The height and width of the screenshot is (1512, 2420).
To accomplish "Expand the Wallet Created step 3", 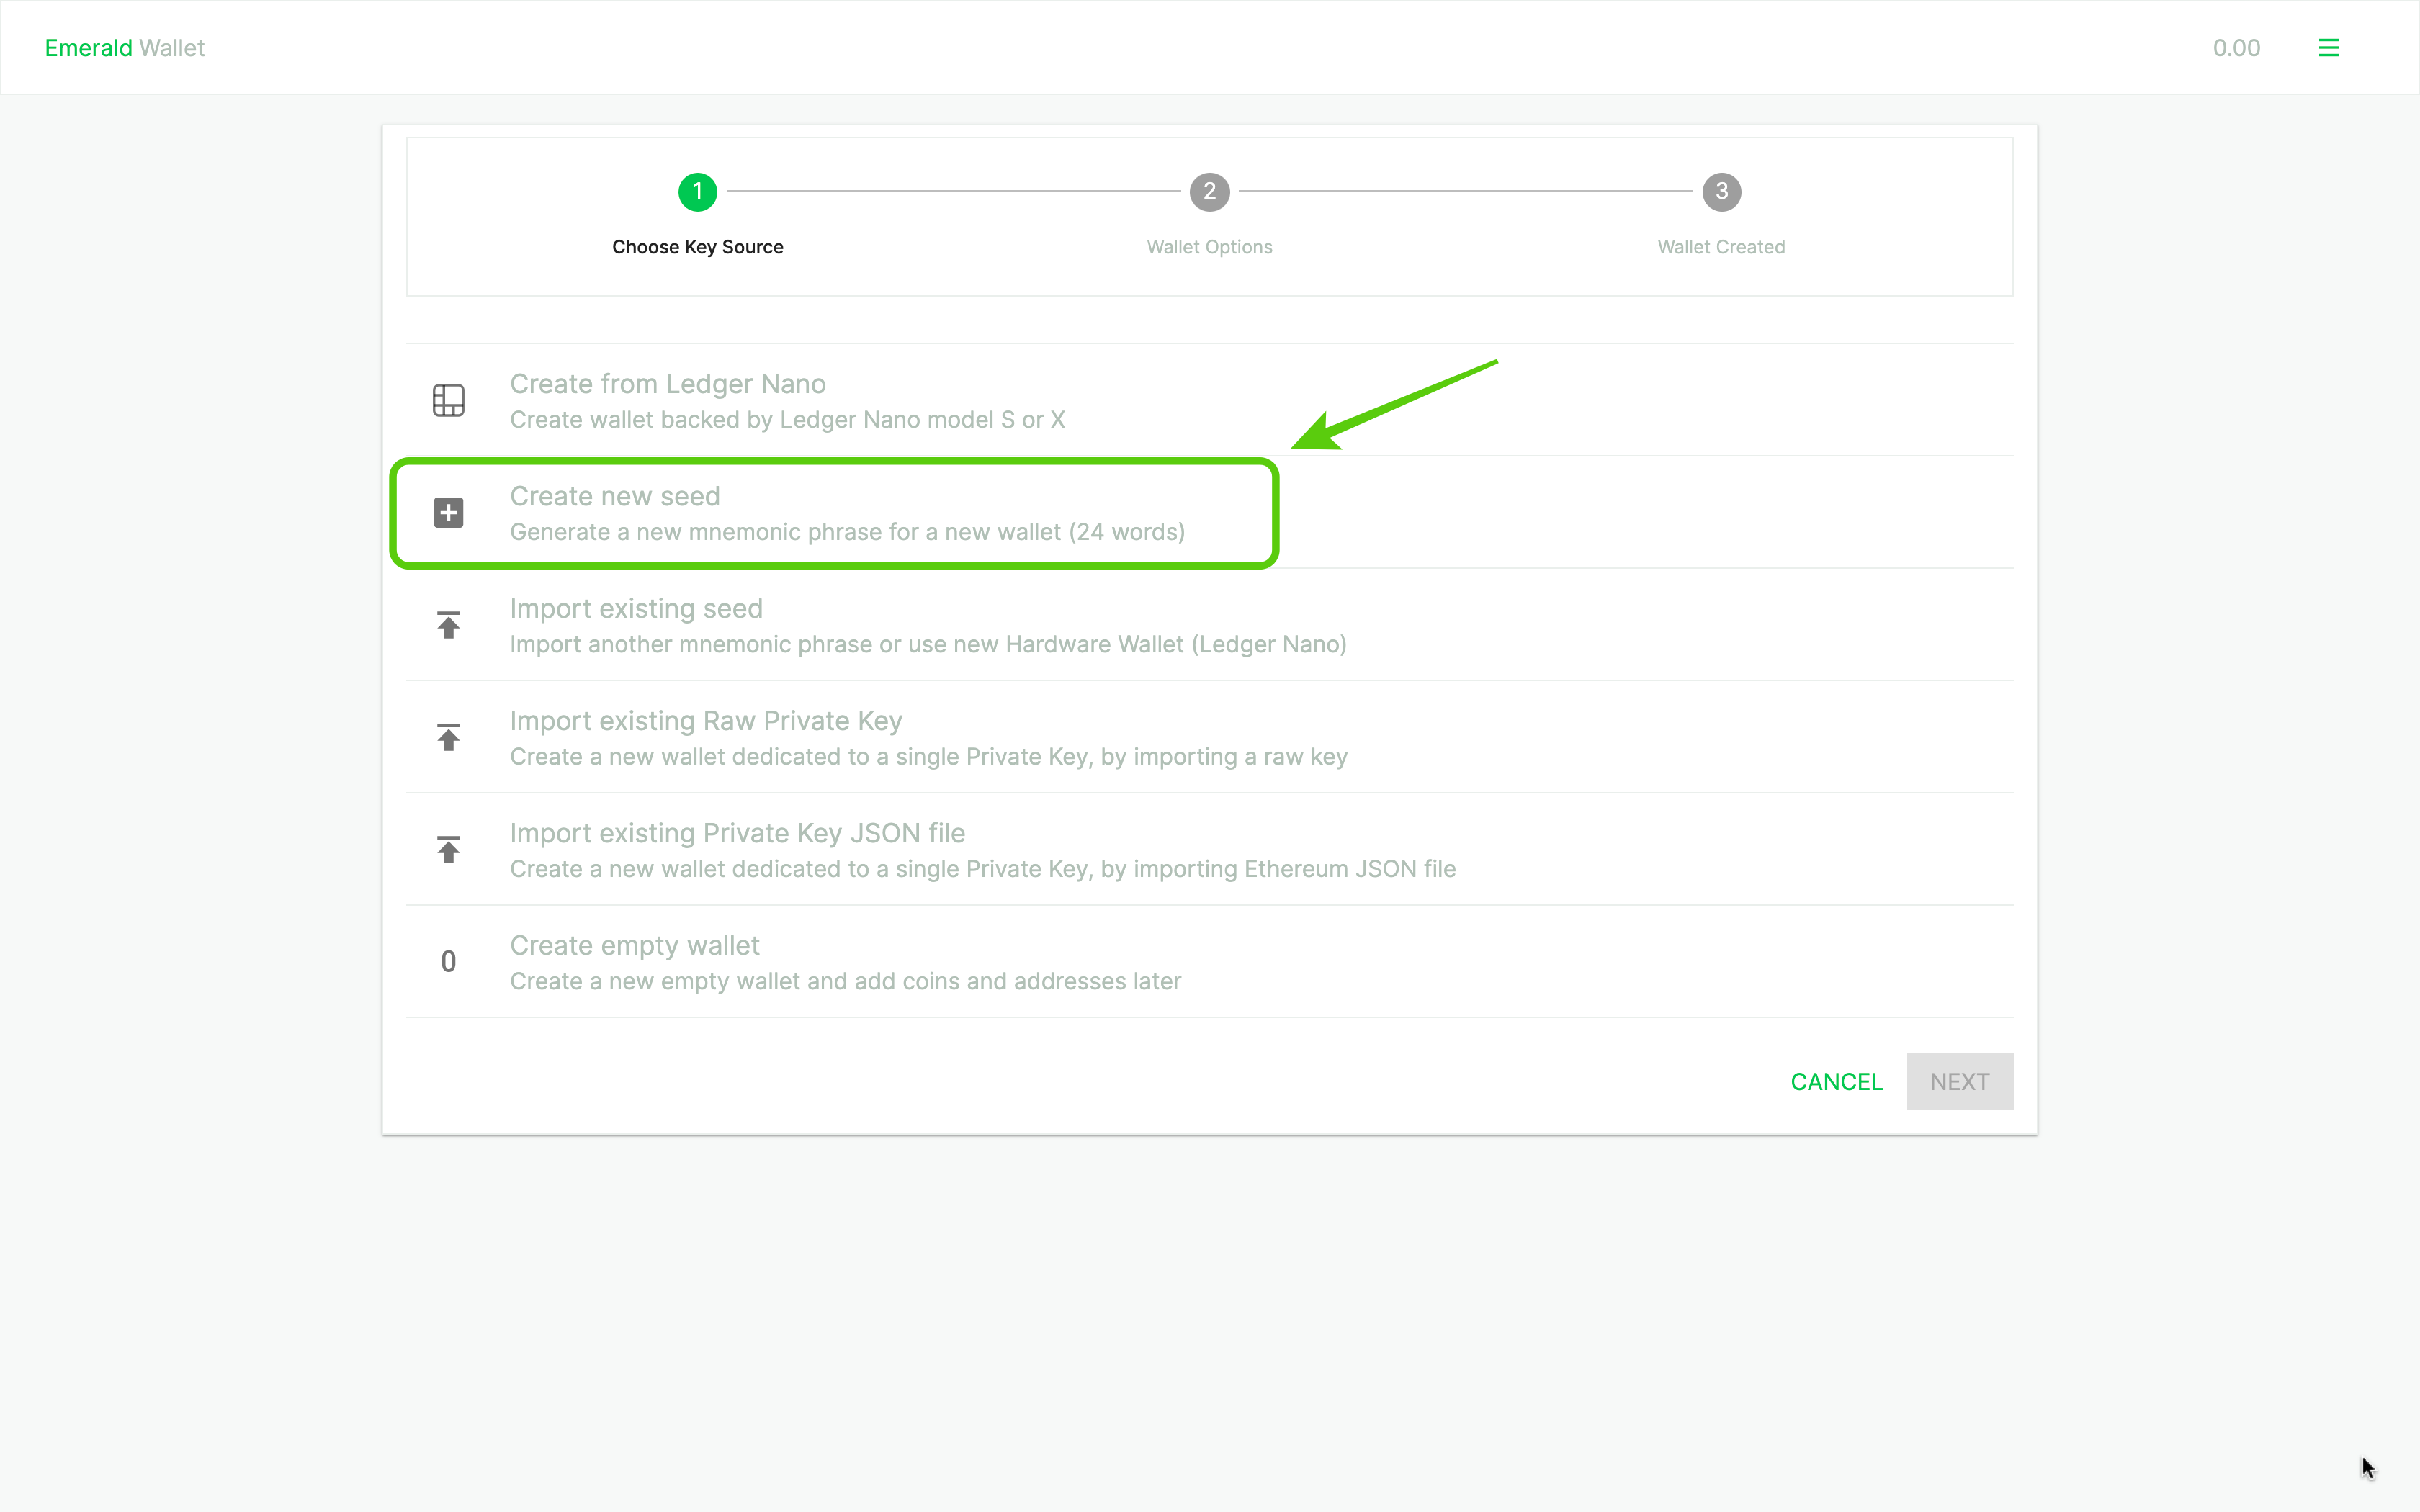I will tap(1721, 192).
